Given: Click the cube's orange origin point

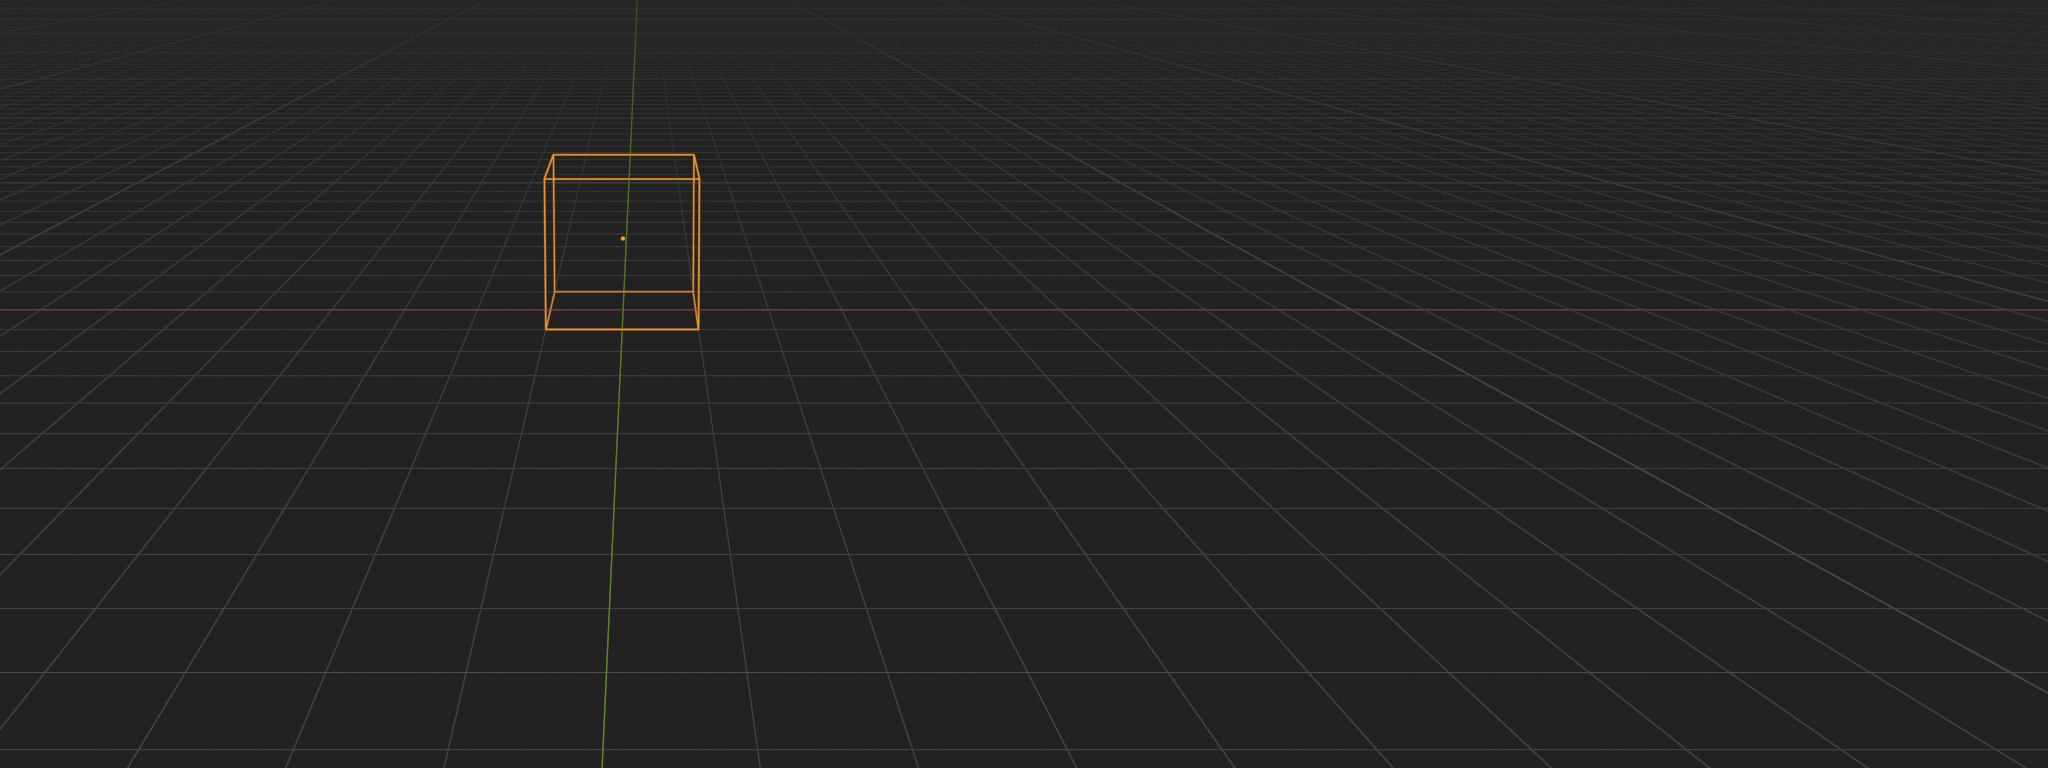Looking at the screenshot, I should pos(623,239).
